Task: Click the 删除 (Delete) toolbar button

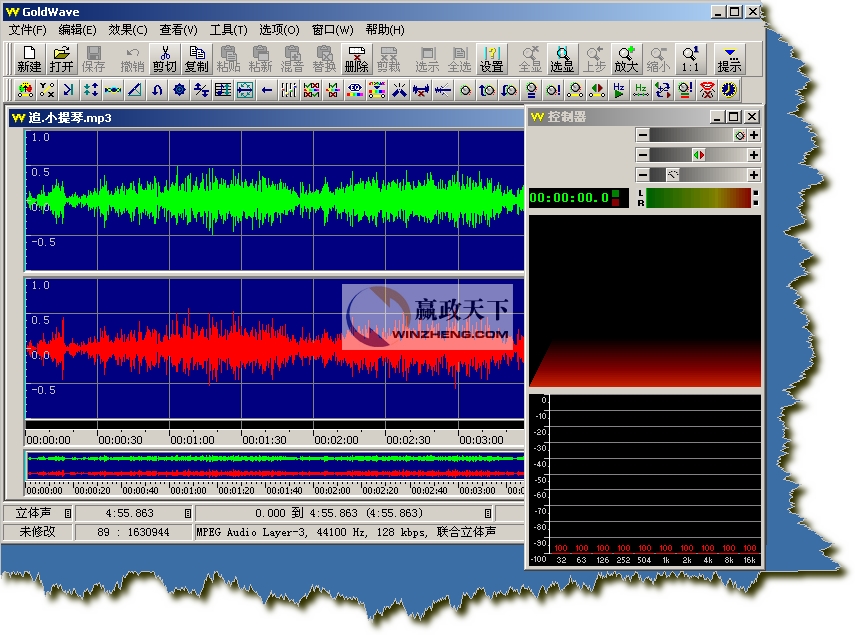Action: click(x=356, y=59)
